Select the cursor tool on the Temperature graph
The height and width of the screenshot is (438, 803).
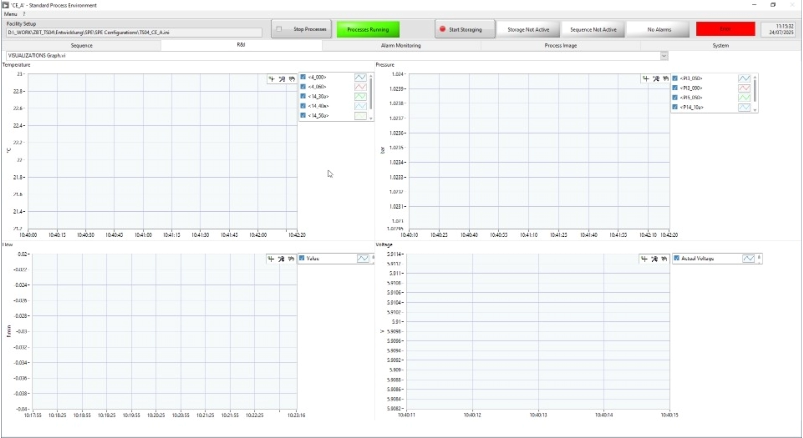(271, 78)
